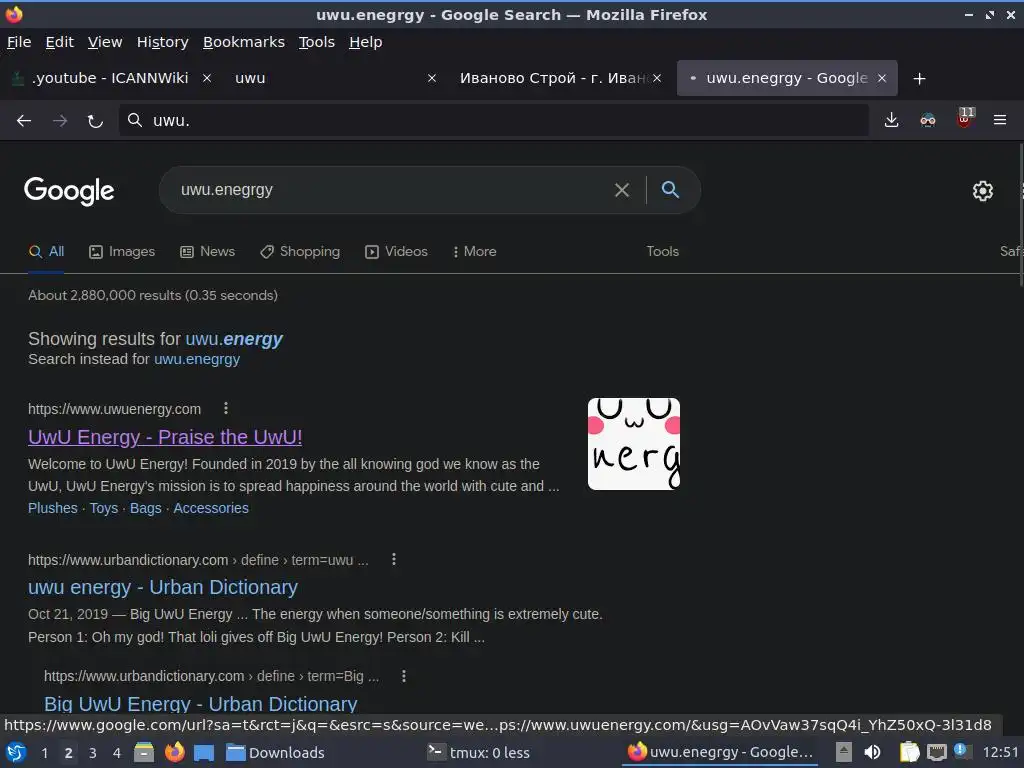
Task: Click the display tray icon near the clock
Action: (x=936, y=752)
